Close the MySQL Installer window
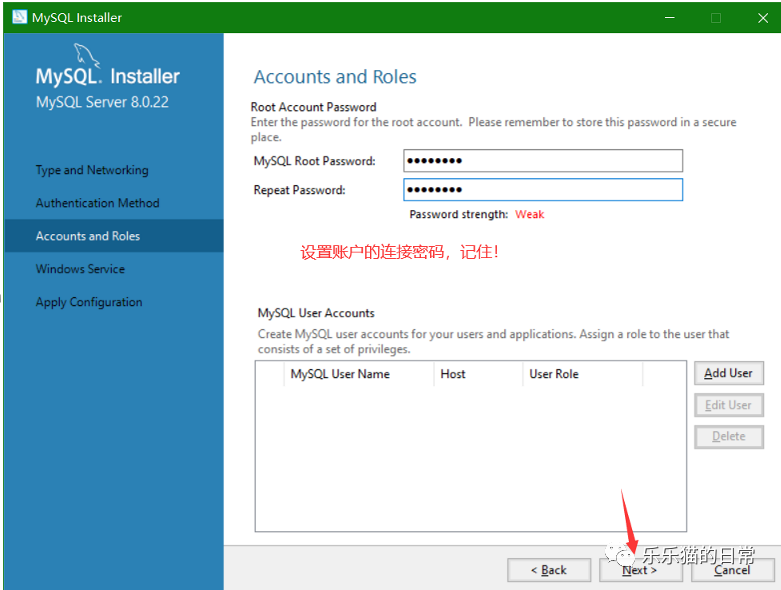 click(x=763, y=17)
